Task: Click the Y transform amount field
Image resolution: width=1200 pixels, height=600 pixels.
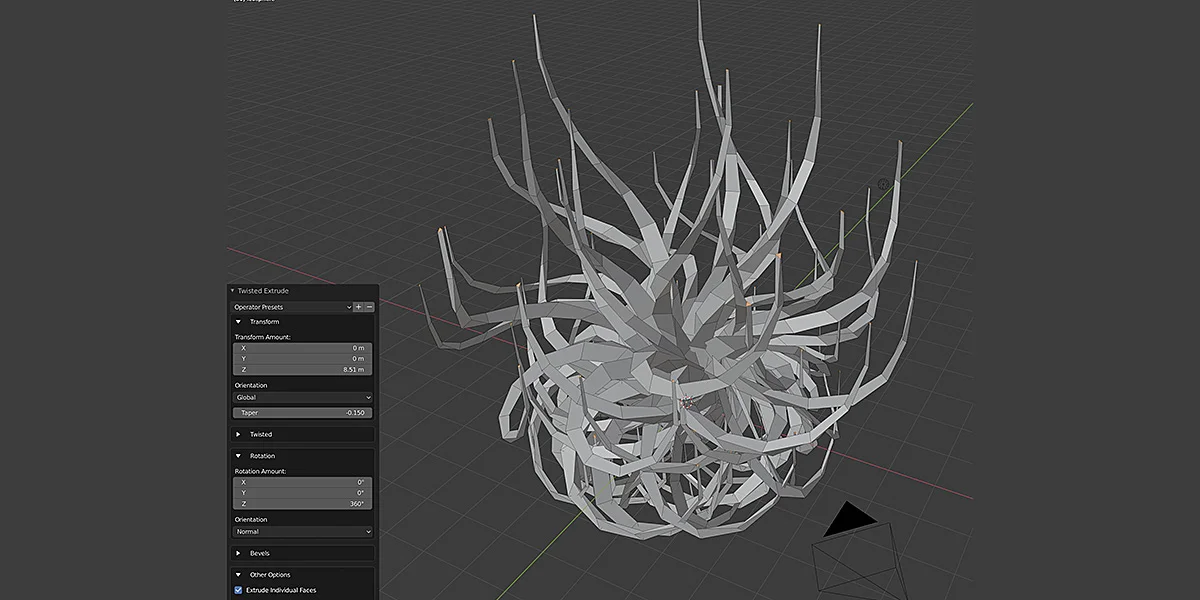Action: 300,358
